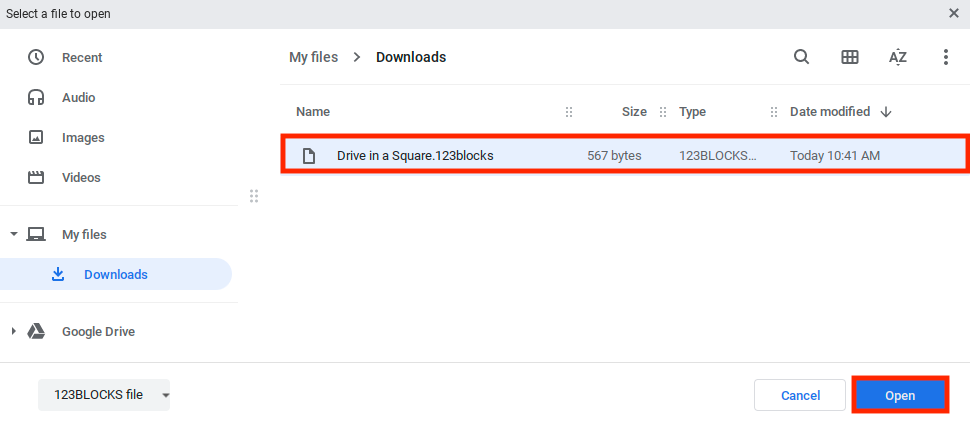The height and width of the screenshot is (427, 970).
Task: Select Downloads folder in sidebar
Action: [115, 274]
